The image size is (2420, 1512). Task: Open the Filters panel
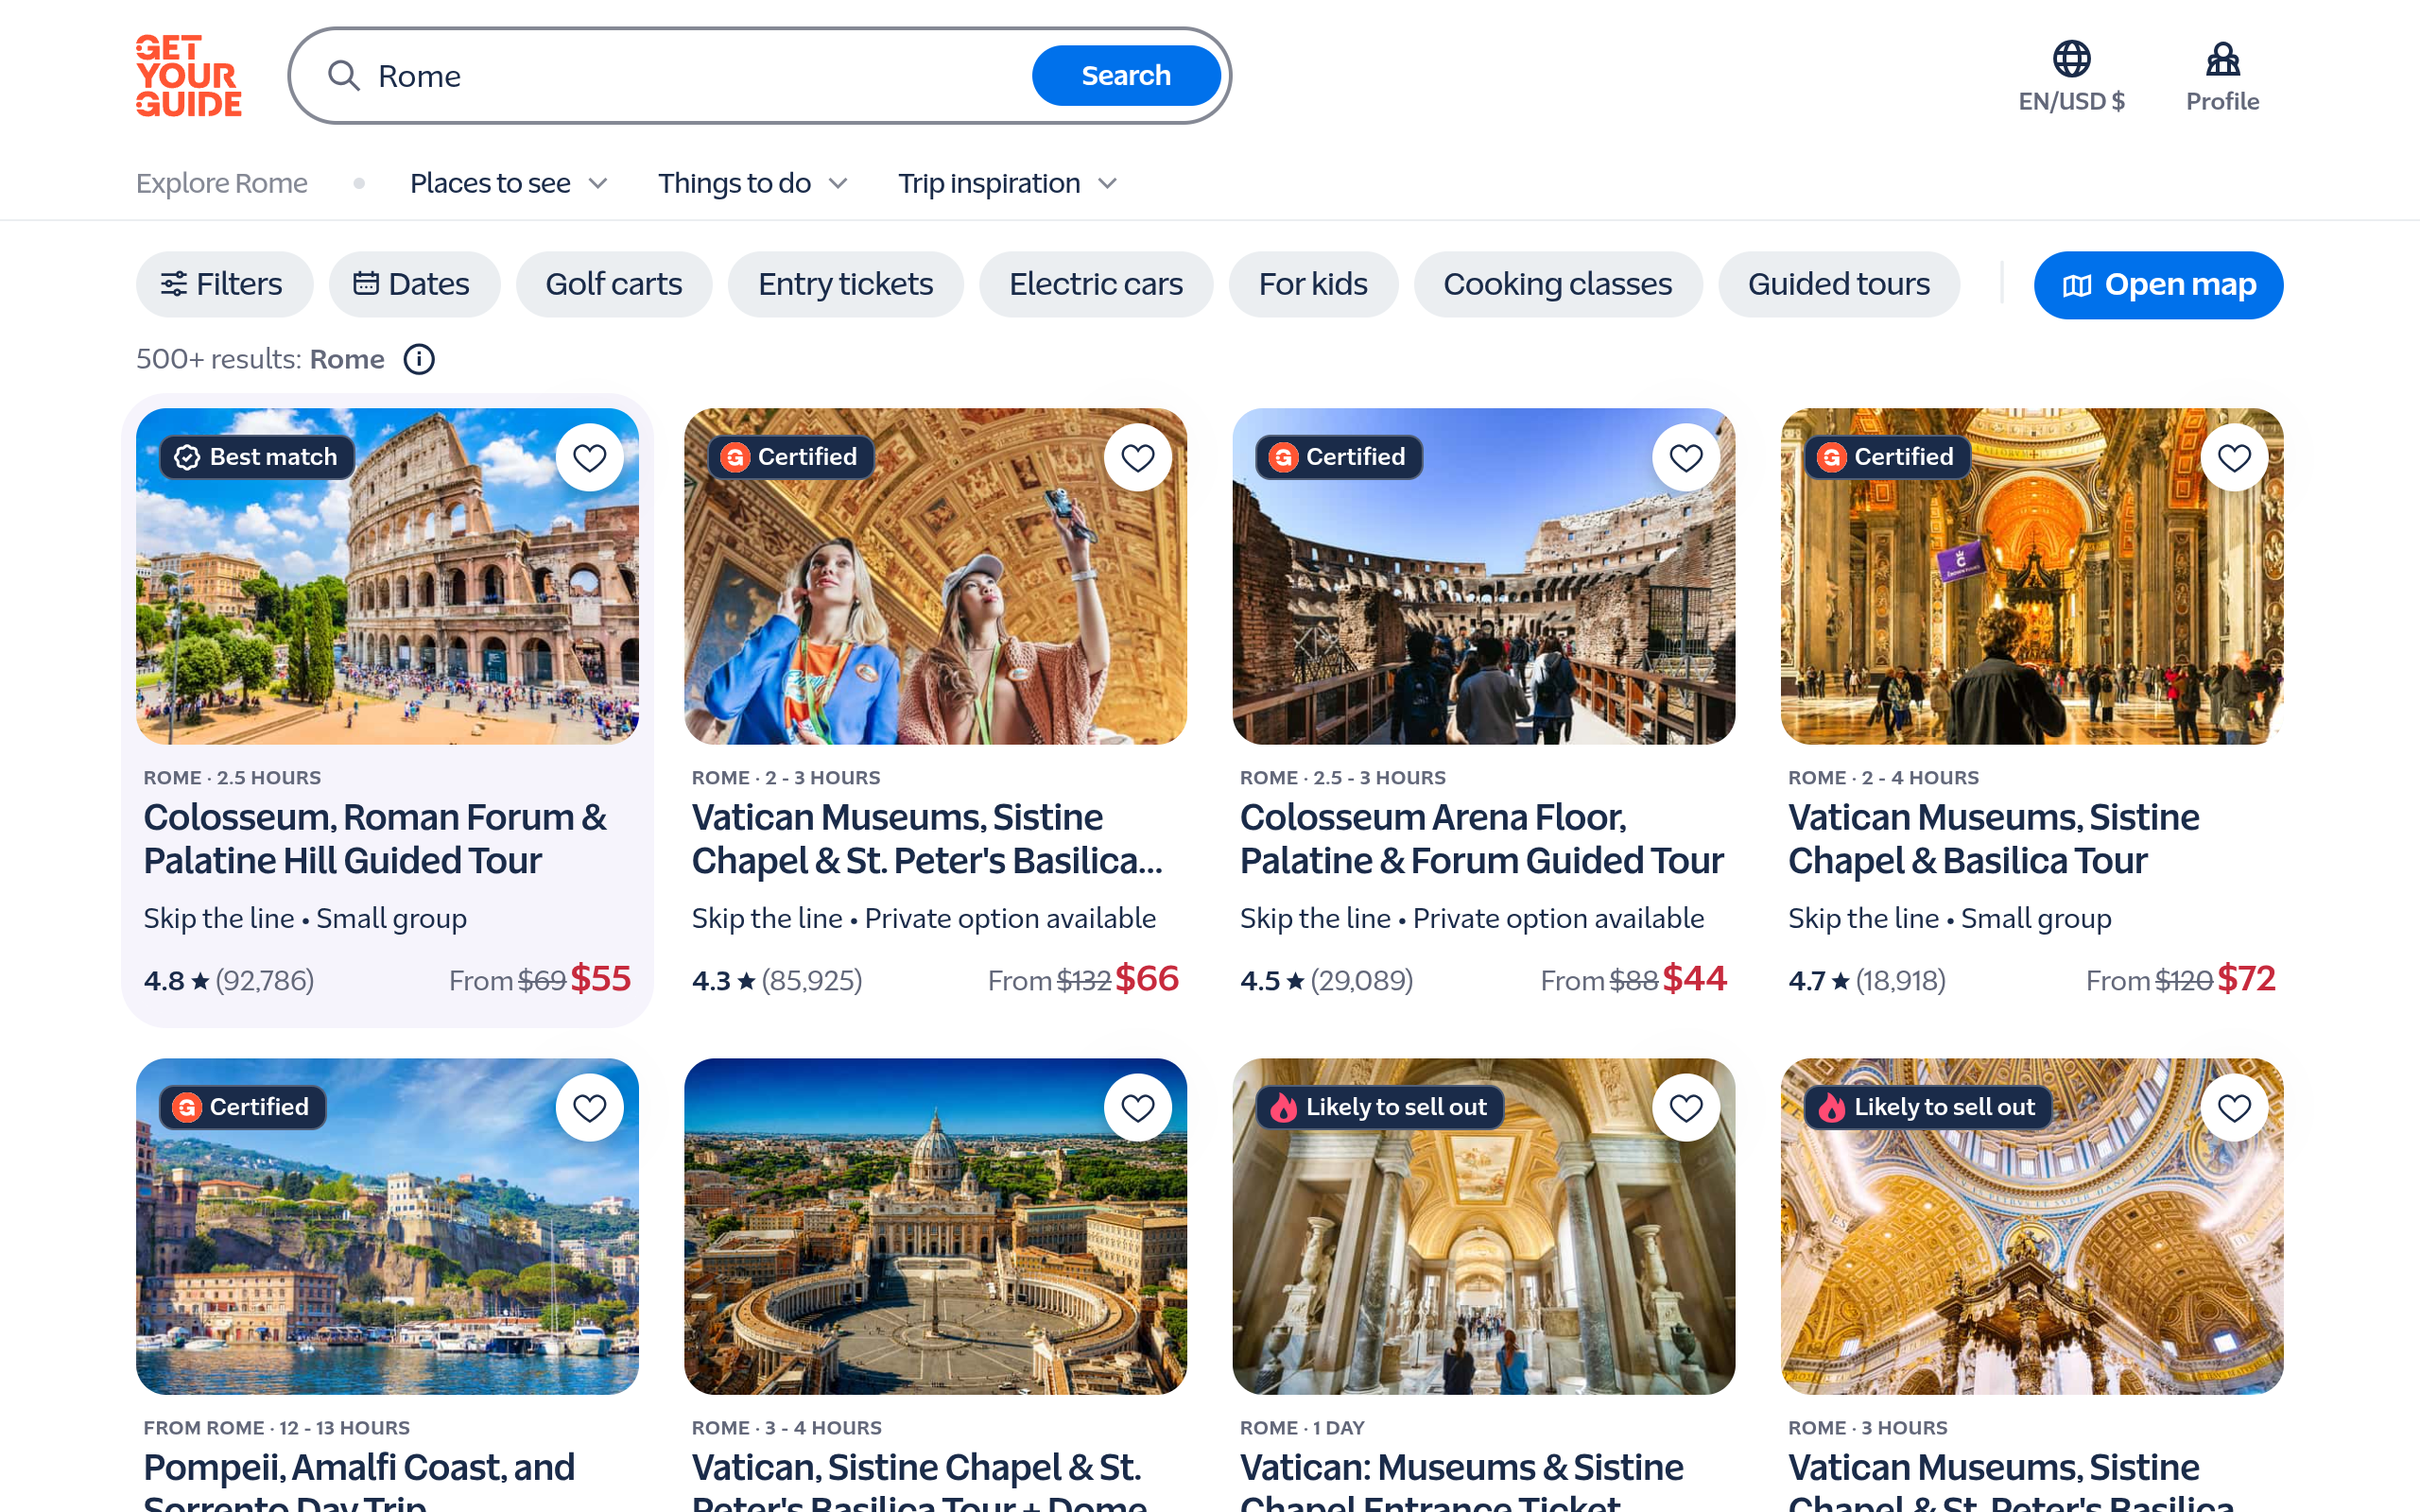pos(224,284)
